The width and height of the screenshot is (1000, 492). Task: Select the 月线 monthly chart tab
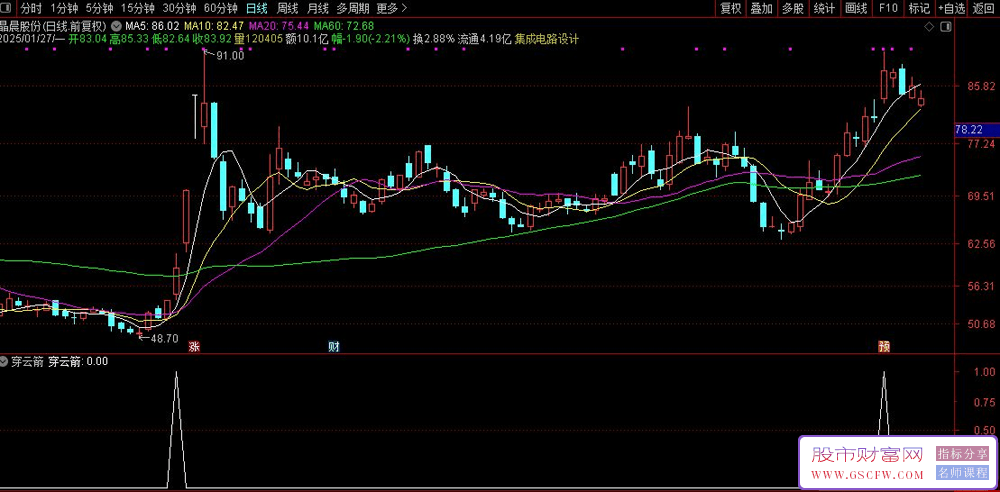click(318, 8)
